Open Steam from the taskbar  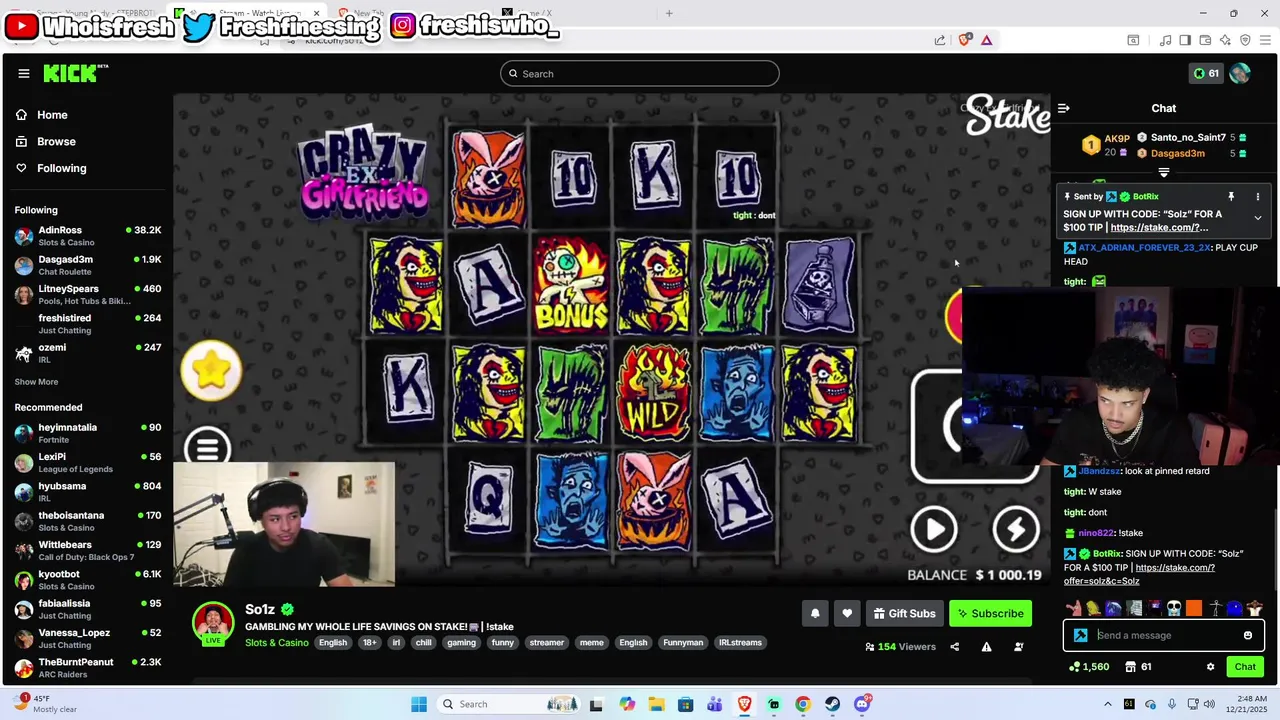832,704
